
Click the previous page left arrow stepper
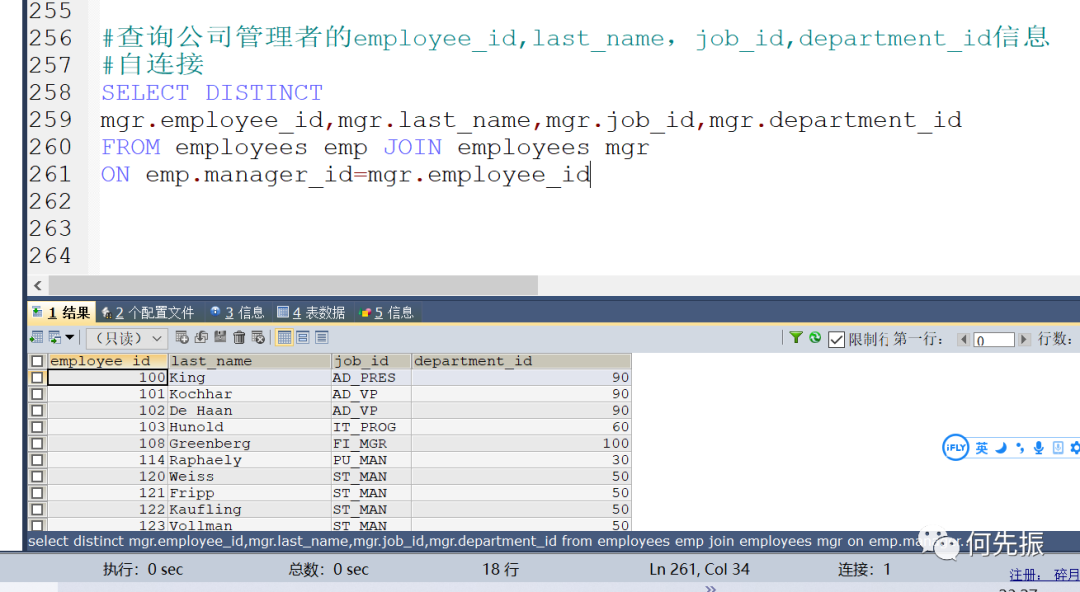(963, 339)
